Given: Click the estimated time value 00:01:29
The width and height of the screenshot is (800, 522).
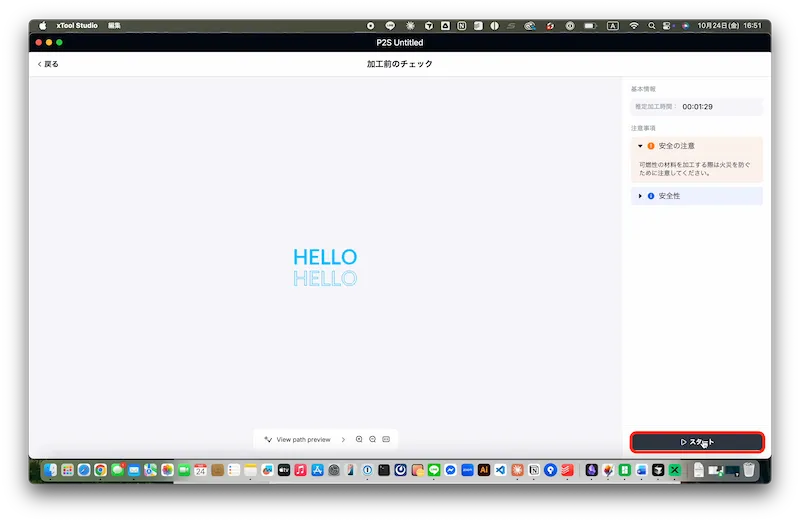Looking at the screenshot, I should click(x=697, y=106).
